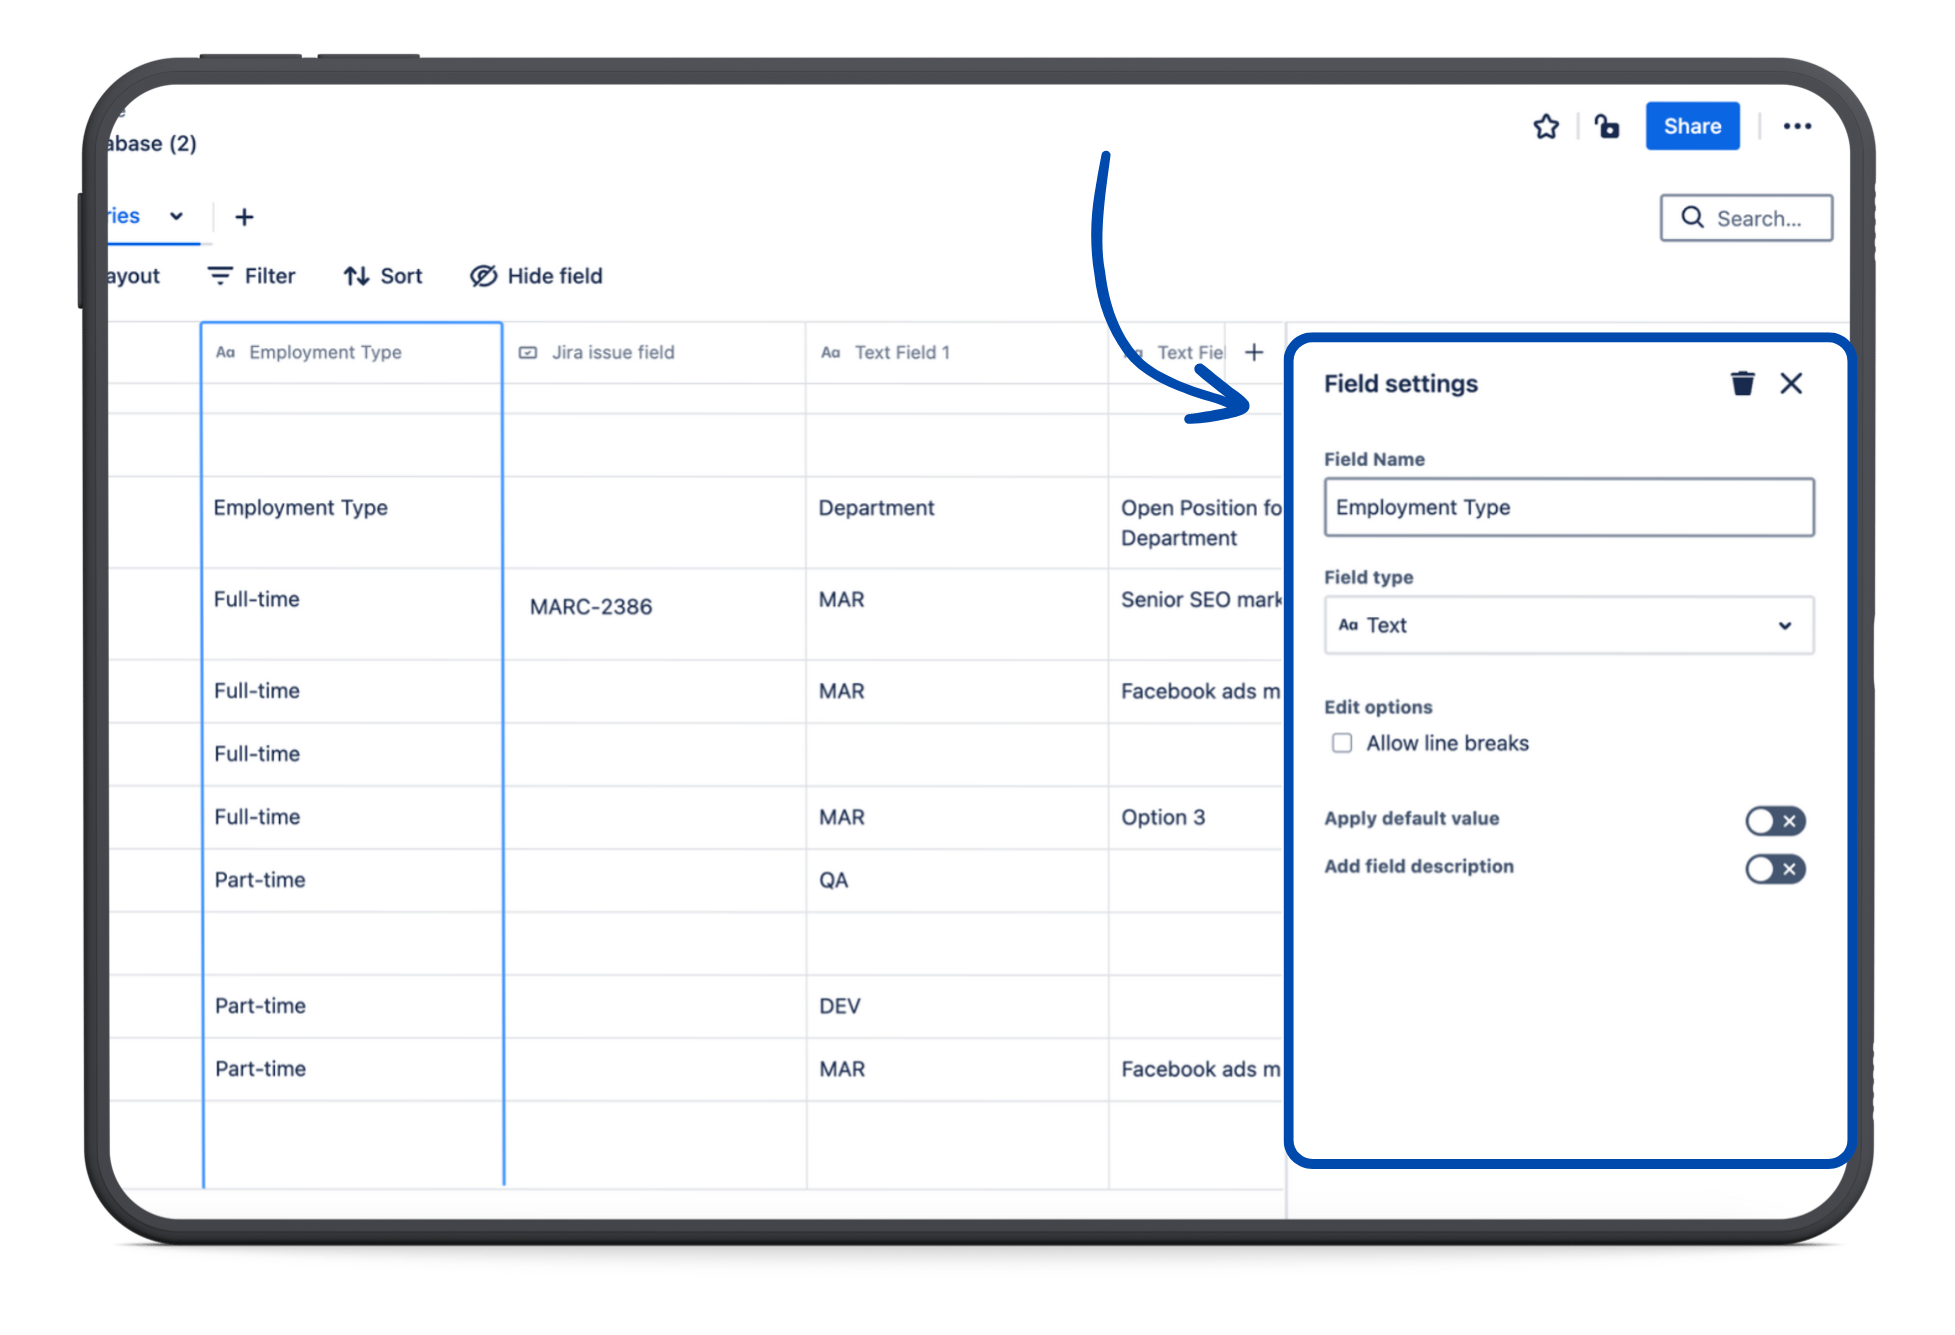The height and width of the screenshot is (1335, 1955).
Task: Click the add new view plus tab
Action: point(242,215)
